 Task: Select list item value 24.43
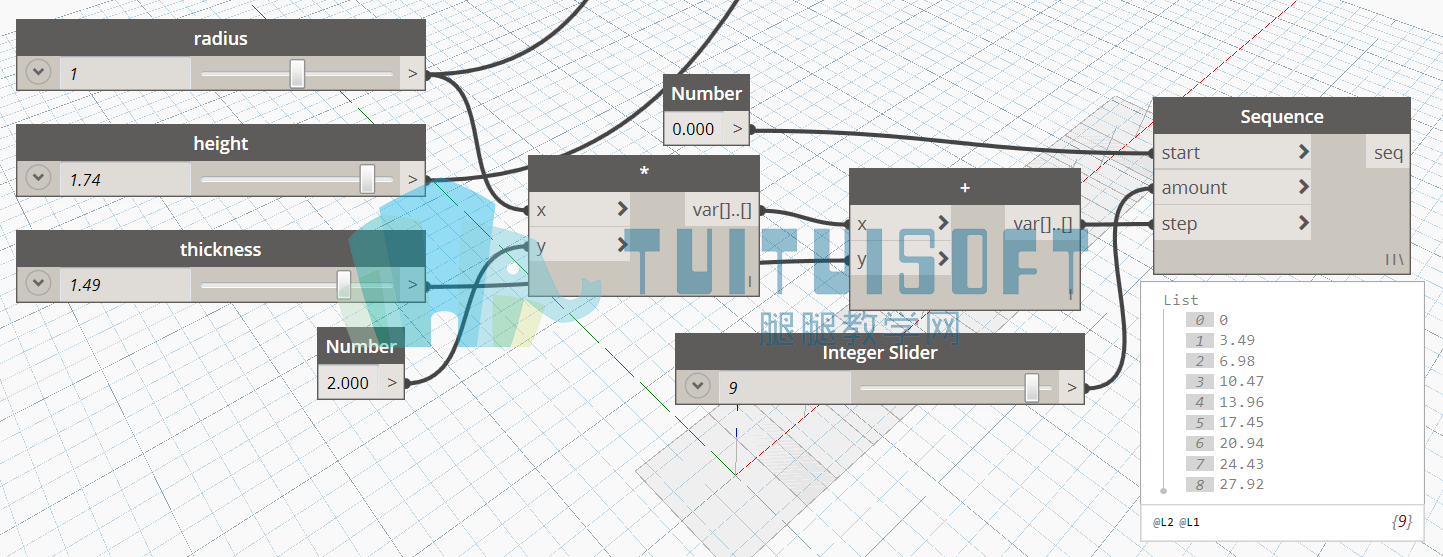1241,463
